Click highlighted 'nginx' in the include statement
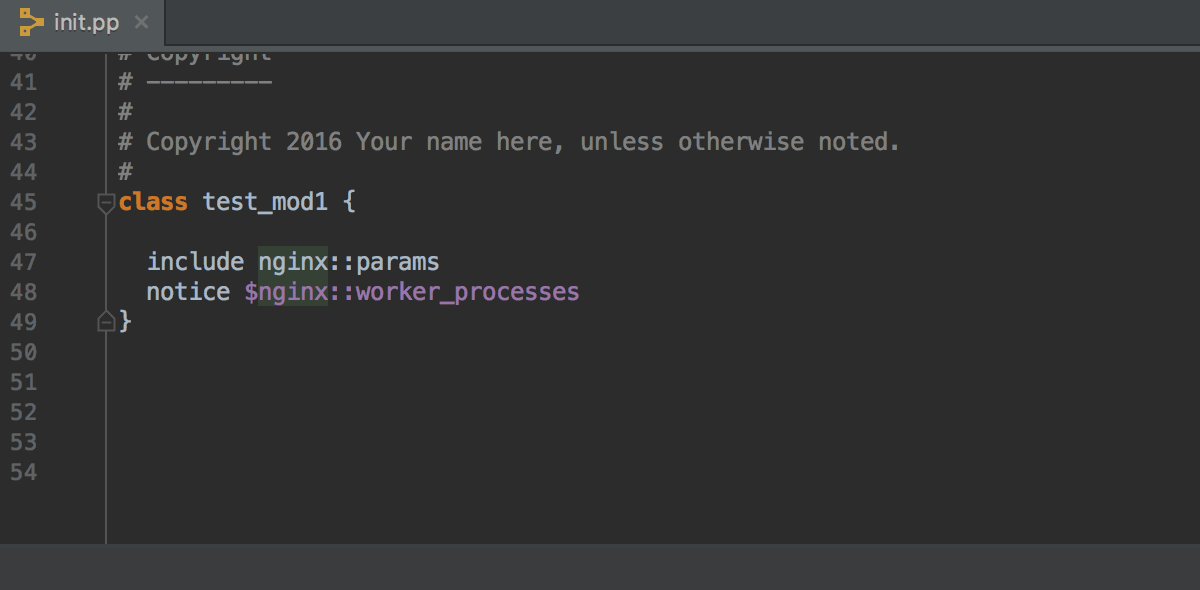 coord(293,262)
